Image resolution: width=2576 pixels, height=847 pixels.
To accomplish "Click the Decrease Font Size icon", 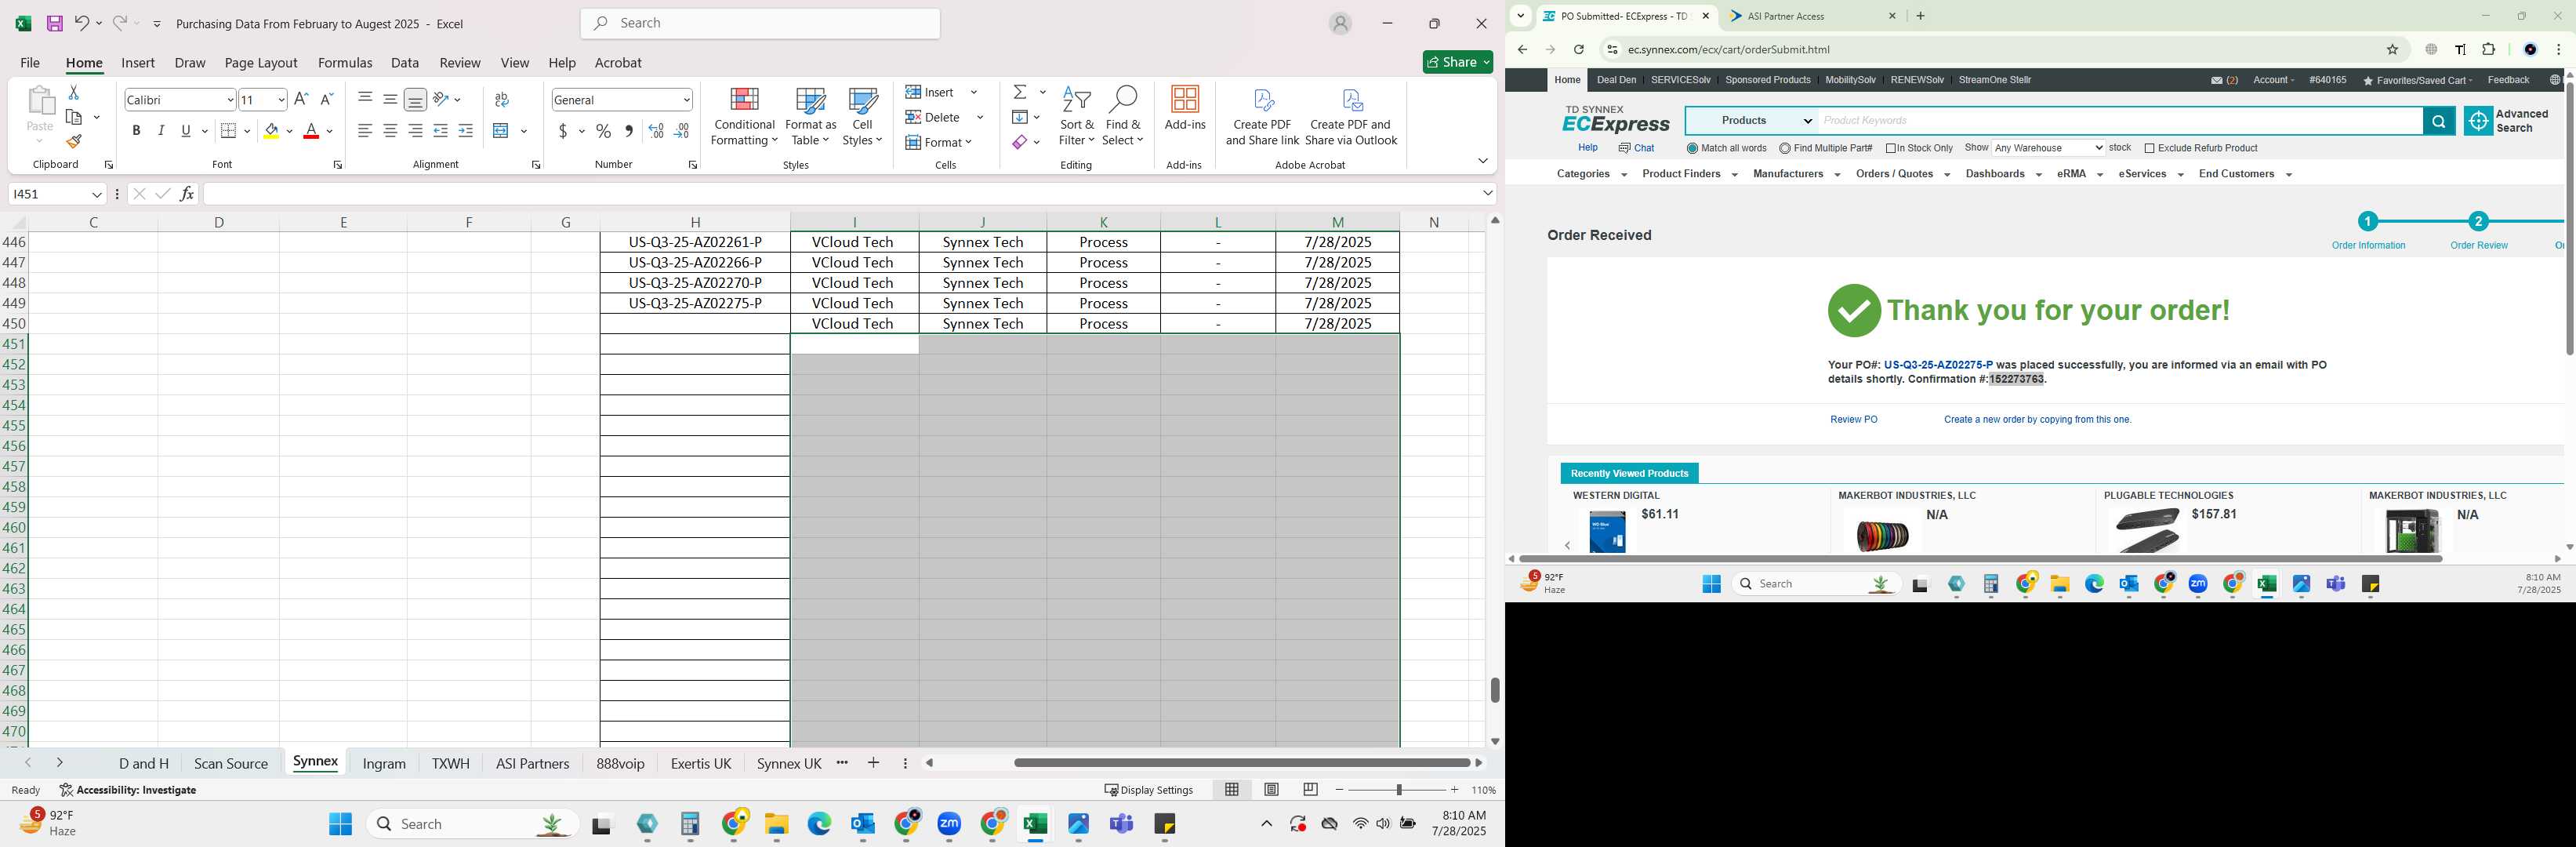I will (326, 99).
